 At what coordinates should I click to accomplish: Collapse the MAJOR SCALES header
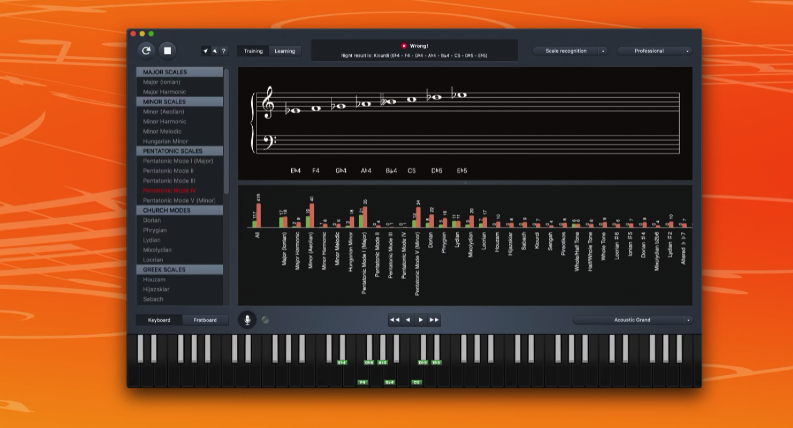(x=180, y=72)
